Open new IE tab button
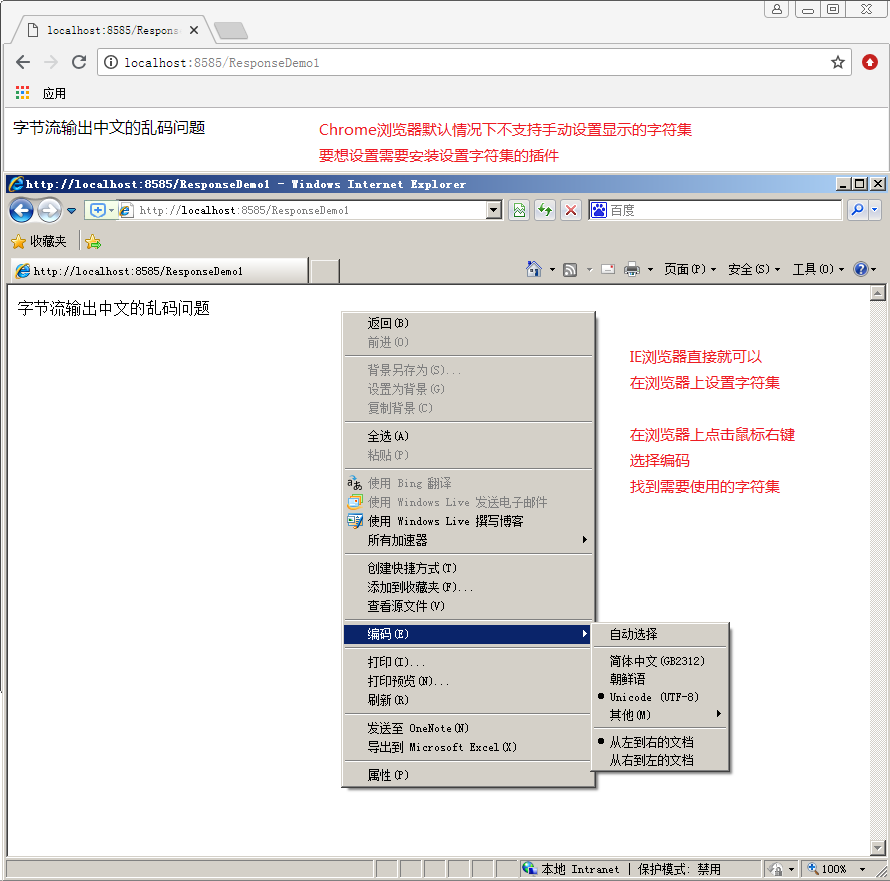 pyautogui.click(x=325, y=271)
